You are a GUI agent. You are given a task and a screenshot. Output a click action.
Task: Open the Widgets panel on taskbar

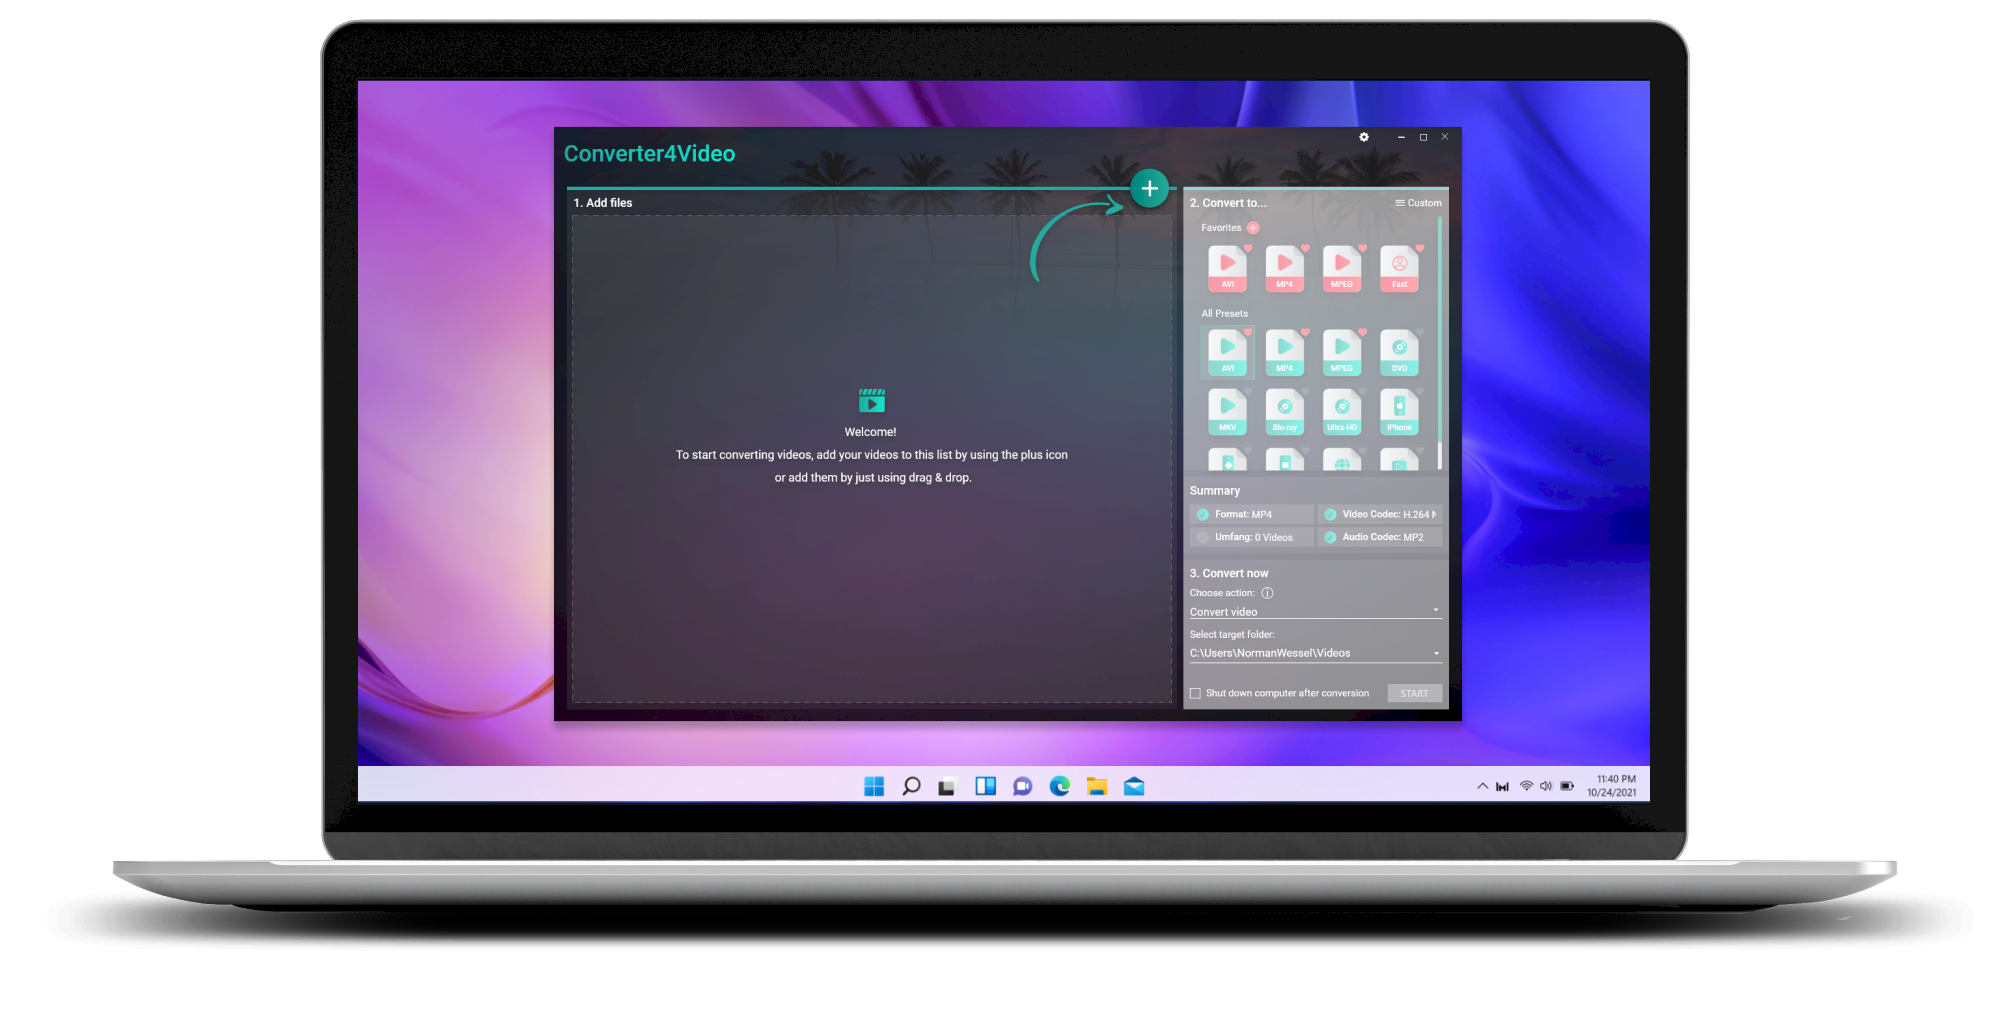pyautogui.click(x=985, y=786)
